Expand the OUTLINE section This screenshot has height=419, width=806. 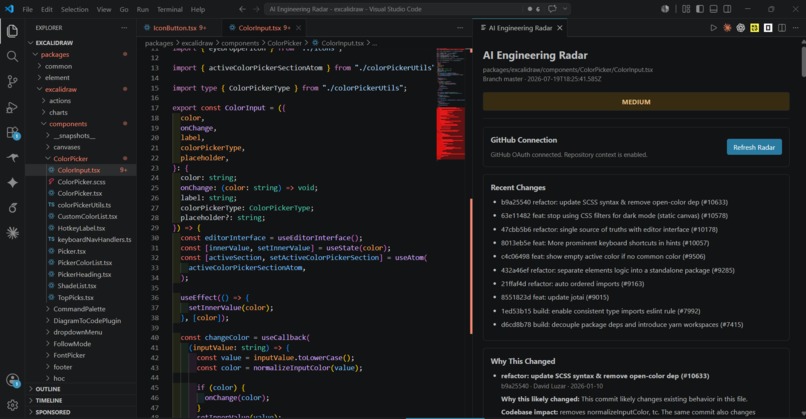click(81, 389)
